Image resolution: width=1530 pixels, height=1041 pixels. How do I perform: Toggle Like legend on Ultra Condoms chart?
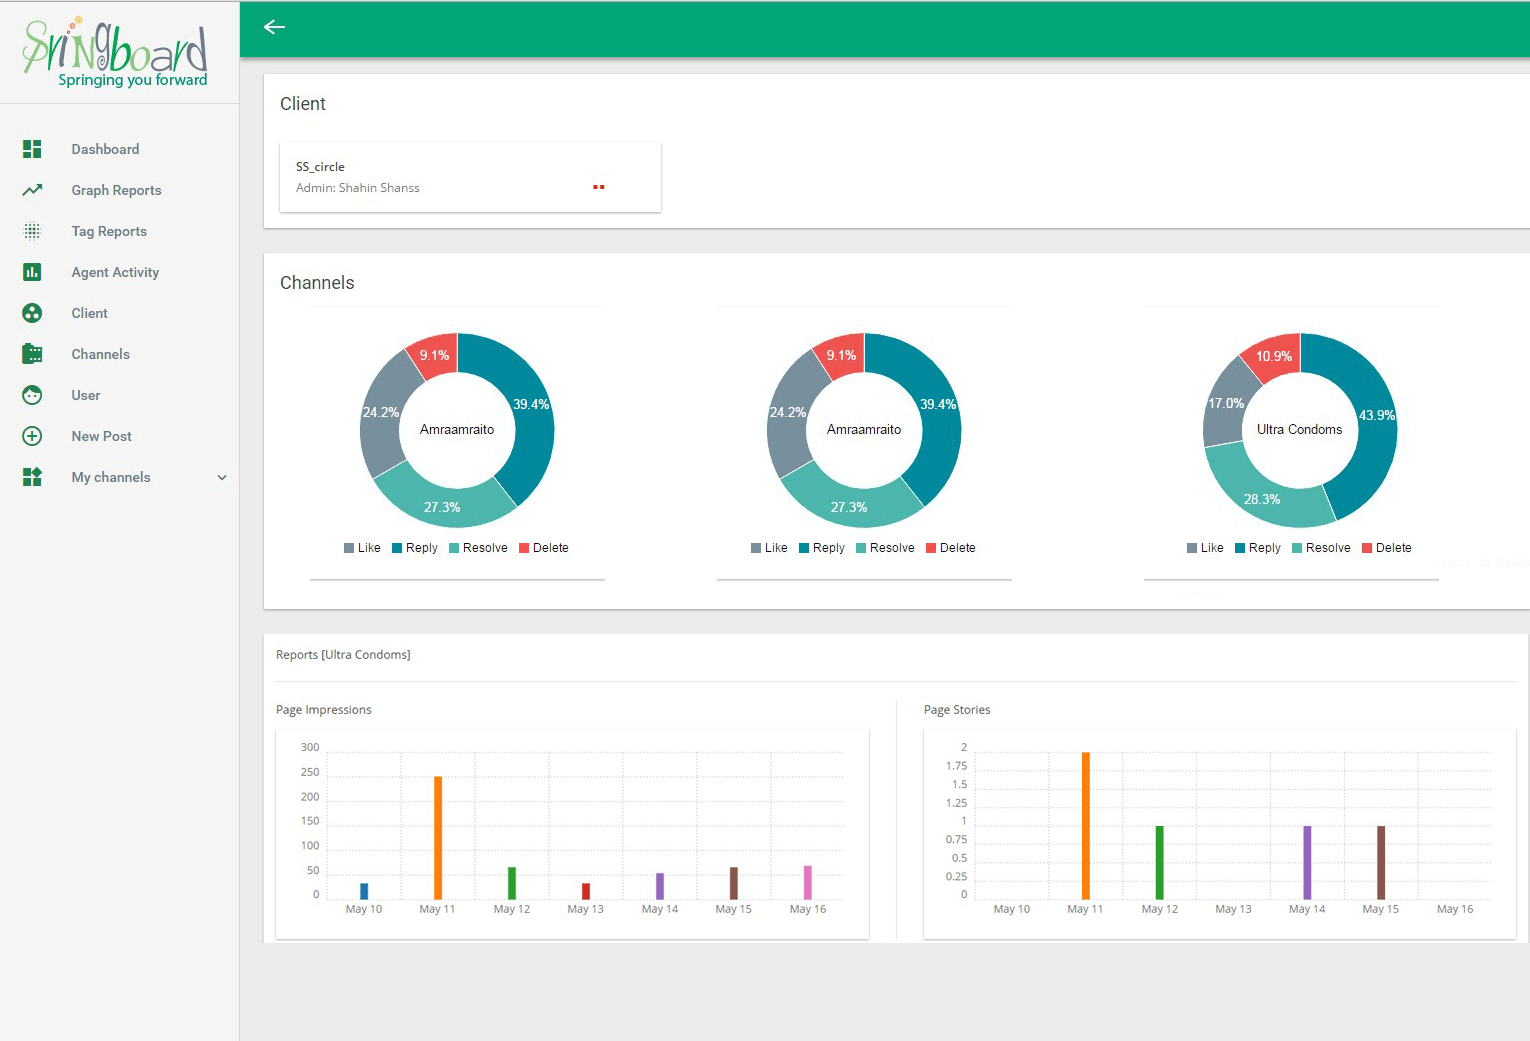(1205, 548)
